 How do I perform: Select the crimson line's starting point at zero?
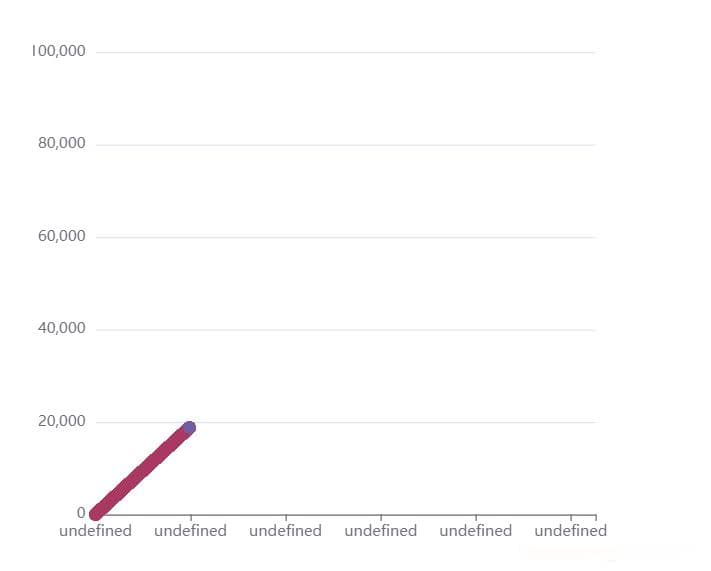coord(95,514)
